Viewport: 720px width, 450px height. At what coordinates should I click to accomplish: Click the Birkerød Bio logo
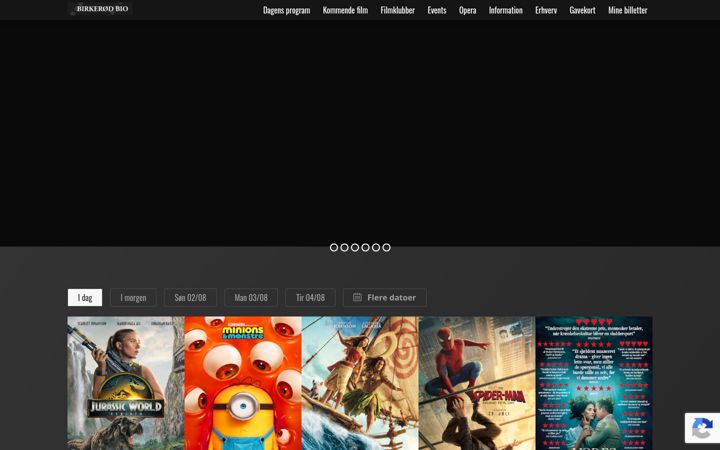(100, 9)
